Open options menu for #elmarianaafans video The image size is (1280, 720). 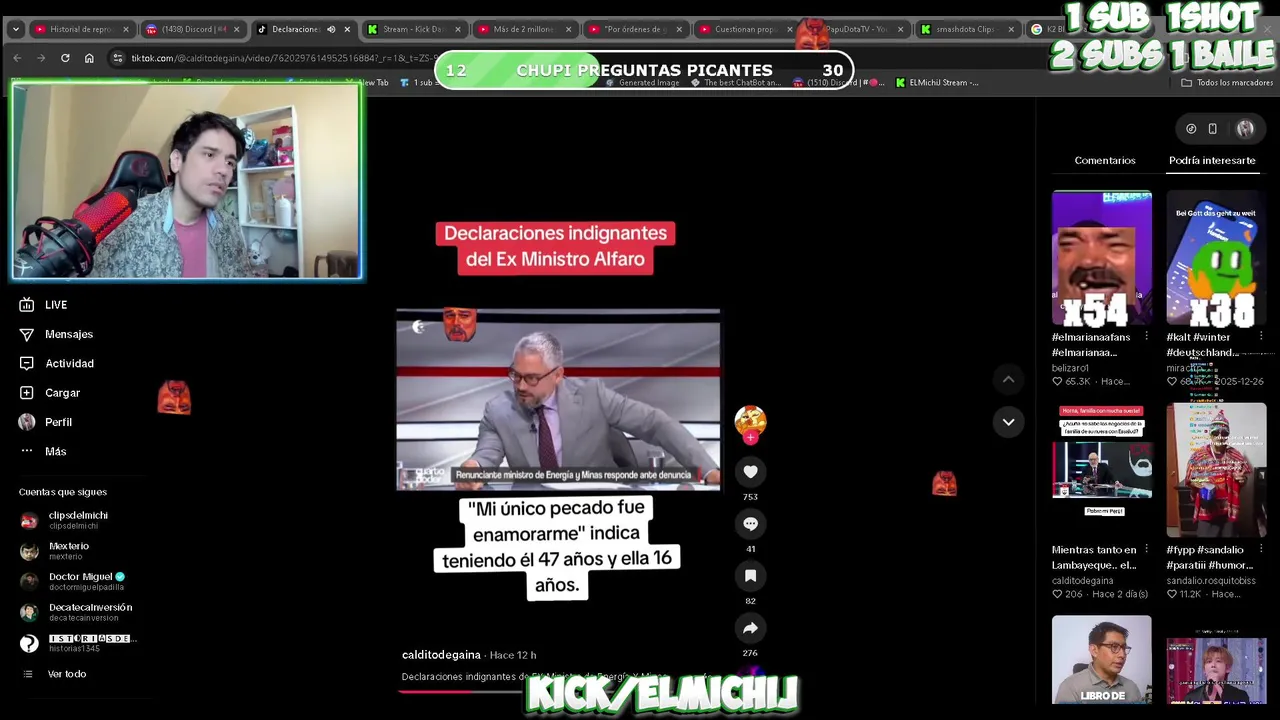(x=1146, y=337)
